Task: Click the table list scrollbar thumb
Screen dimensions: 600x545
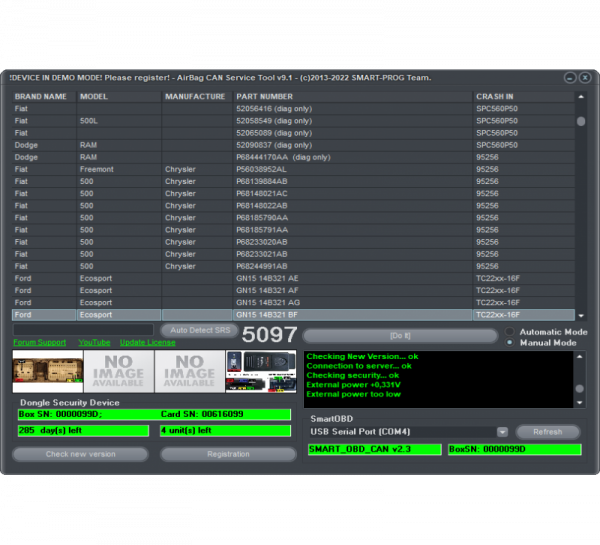Action: click(x=581, y=121)
